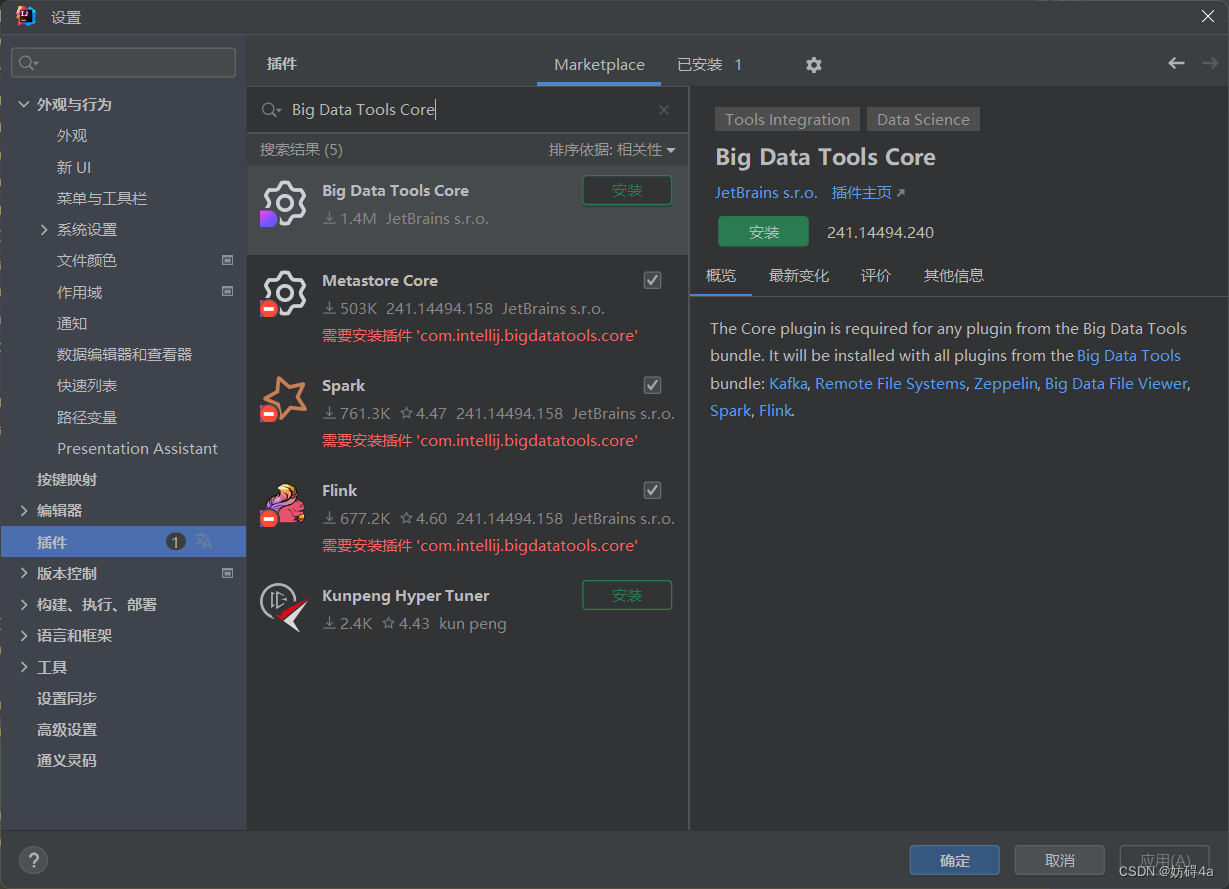Open the Big Data File Viewer link

[1116, 384]
